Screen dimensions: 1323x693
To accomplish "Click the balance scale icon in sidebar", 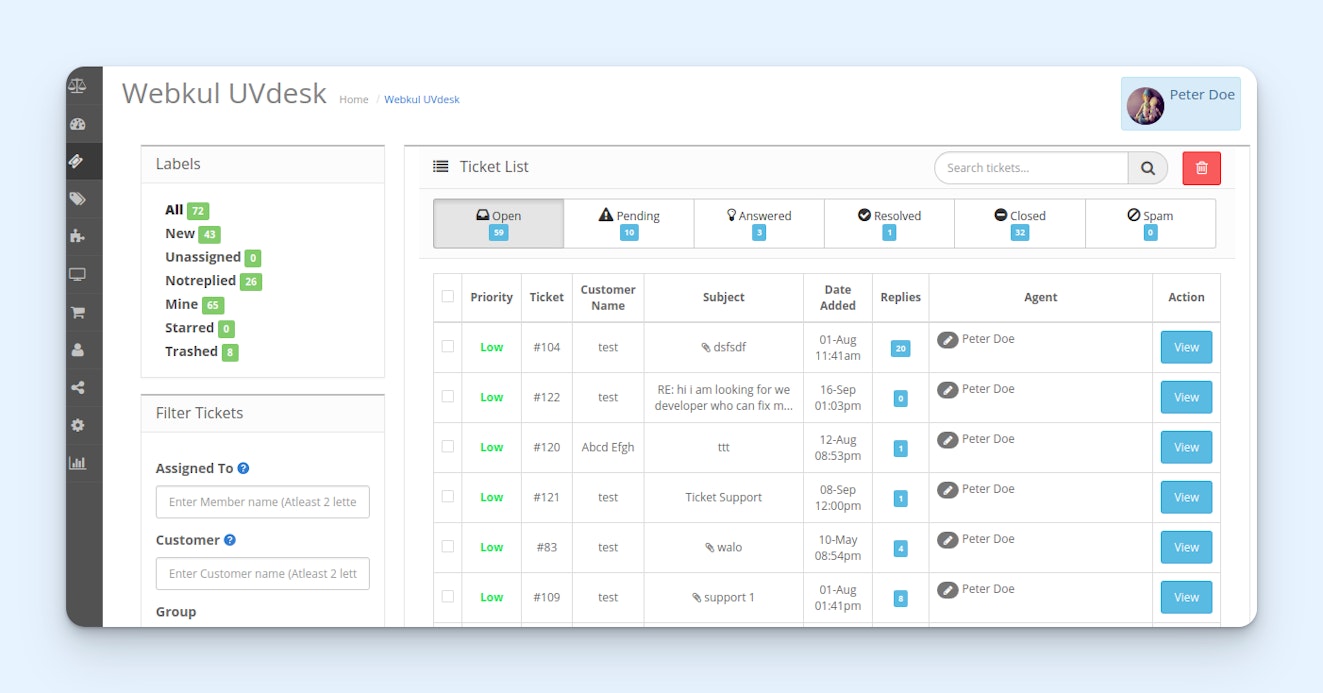I will 77,86.
